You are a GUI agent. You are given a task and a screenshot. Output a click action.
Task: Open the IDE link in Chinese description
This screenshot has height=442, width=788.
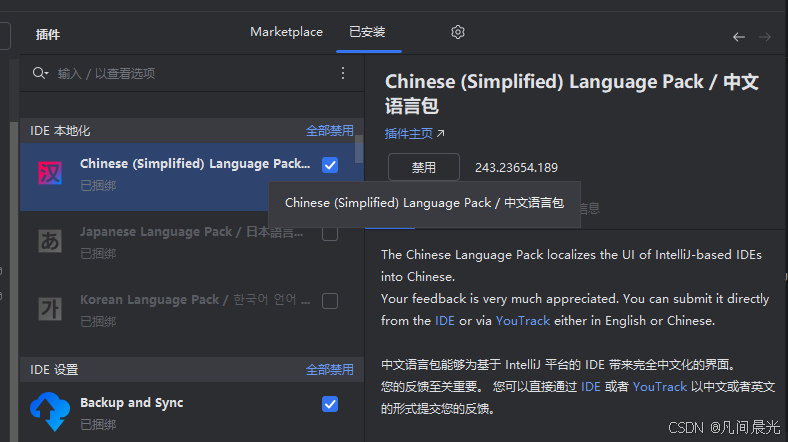pyautogui.click(x=590, y=387)
